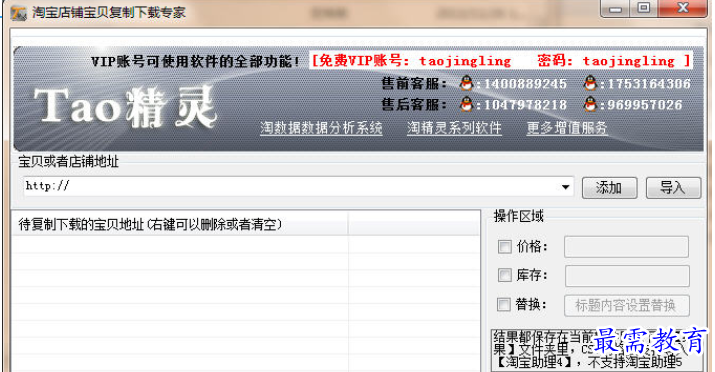Open 淘数据数据分析系统 link

pyautogui.click(x=321, y=128)
